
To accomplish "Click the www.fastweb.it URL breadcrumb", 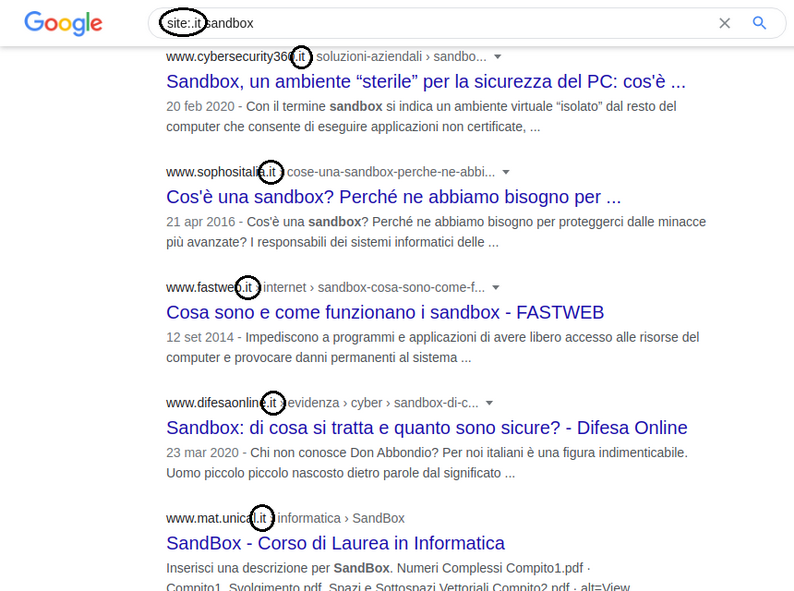I will pyautogui.click(x=325, y=288).
